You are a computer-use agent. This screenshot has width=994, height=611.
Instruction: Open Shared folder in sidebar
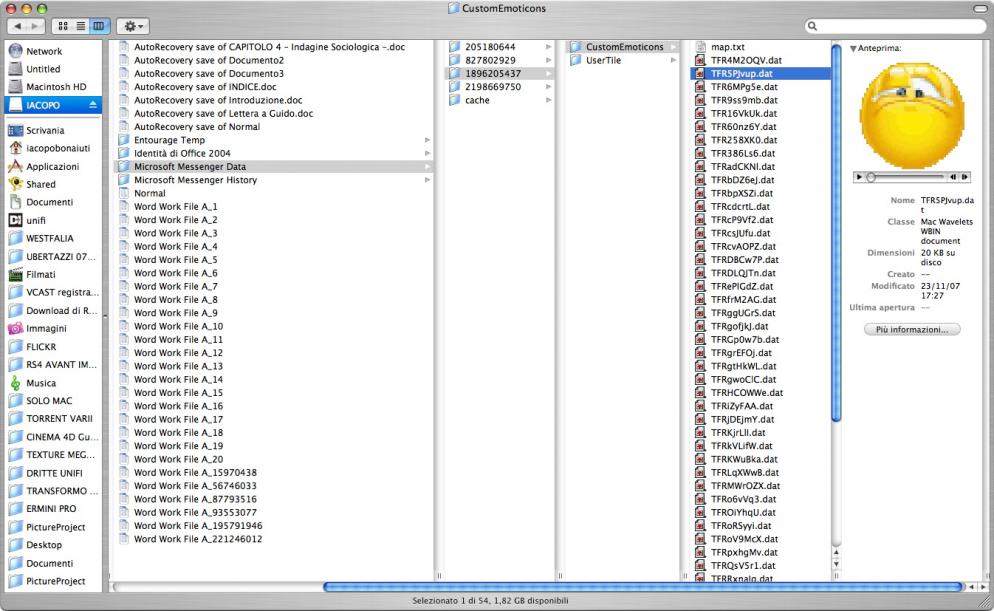(41, 184)
